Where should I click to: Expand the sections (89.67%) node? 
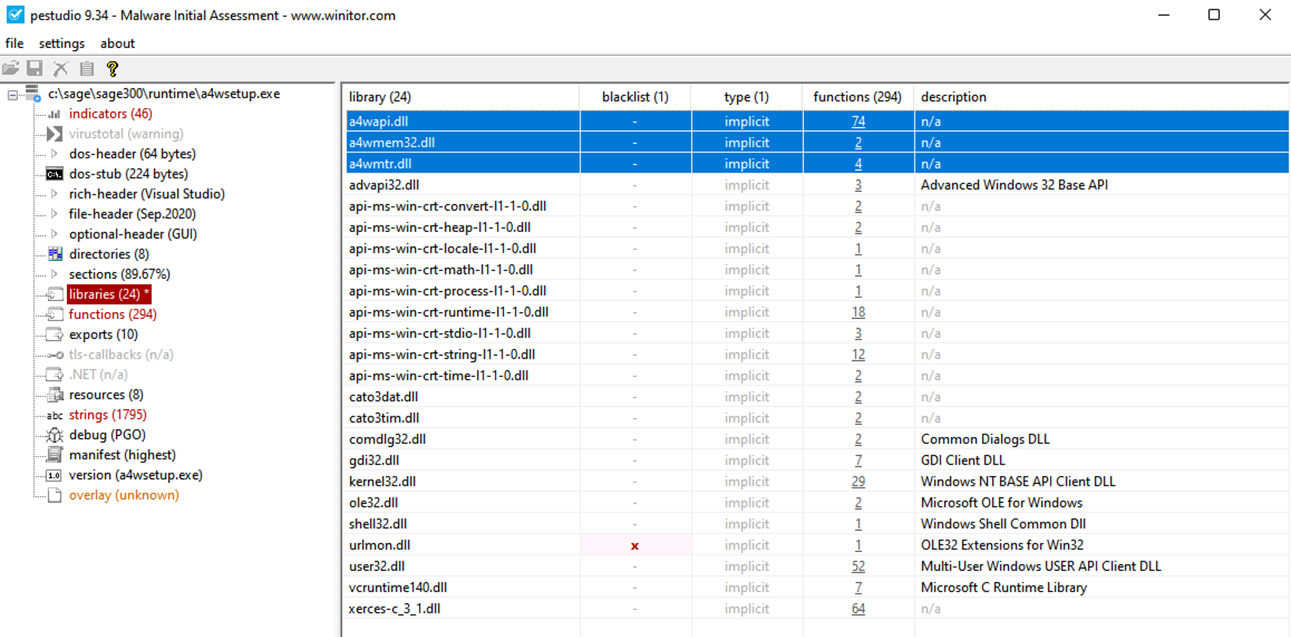click(x=54, y=274)
